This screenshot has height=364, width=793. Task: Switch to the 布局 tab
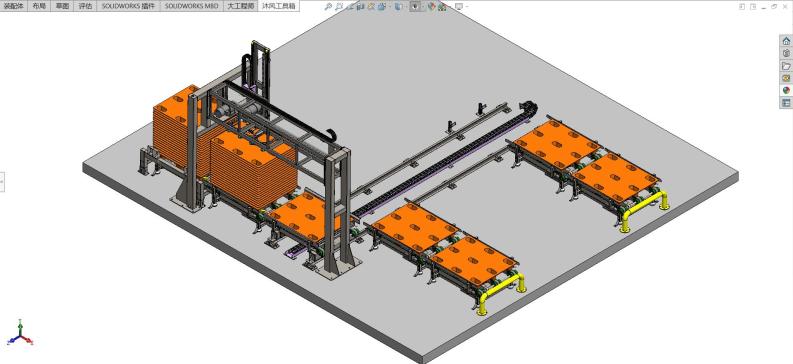tap(38, 6)
